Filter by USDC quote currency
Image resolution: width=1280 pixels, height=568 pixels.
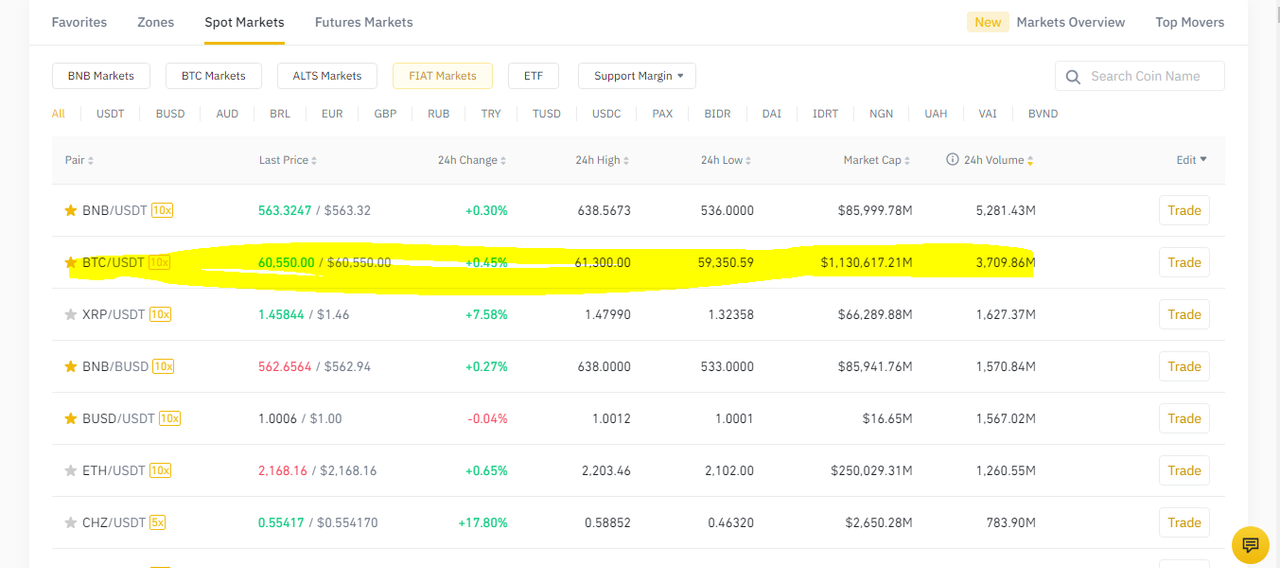coord(606,114)
